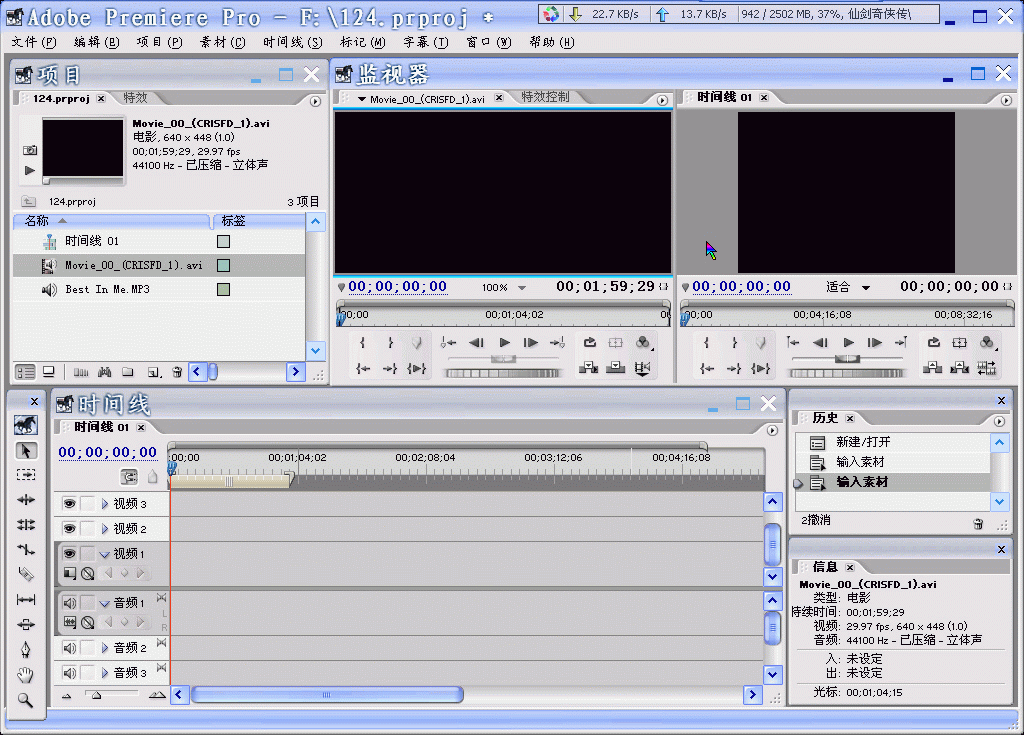Expand the 视频 2 track

[104, 529]
